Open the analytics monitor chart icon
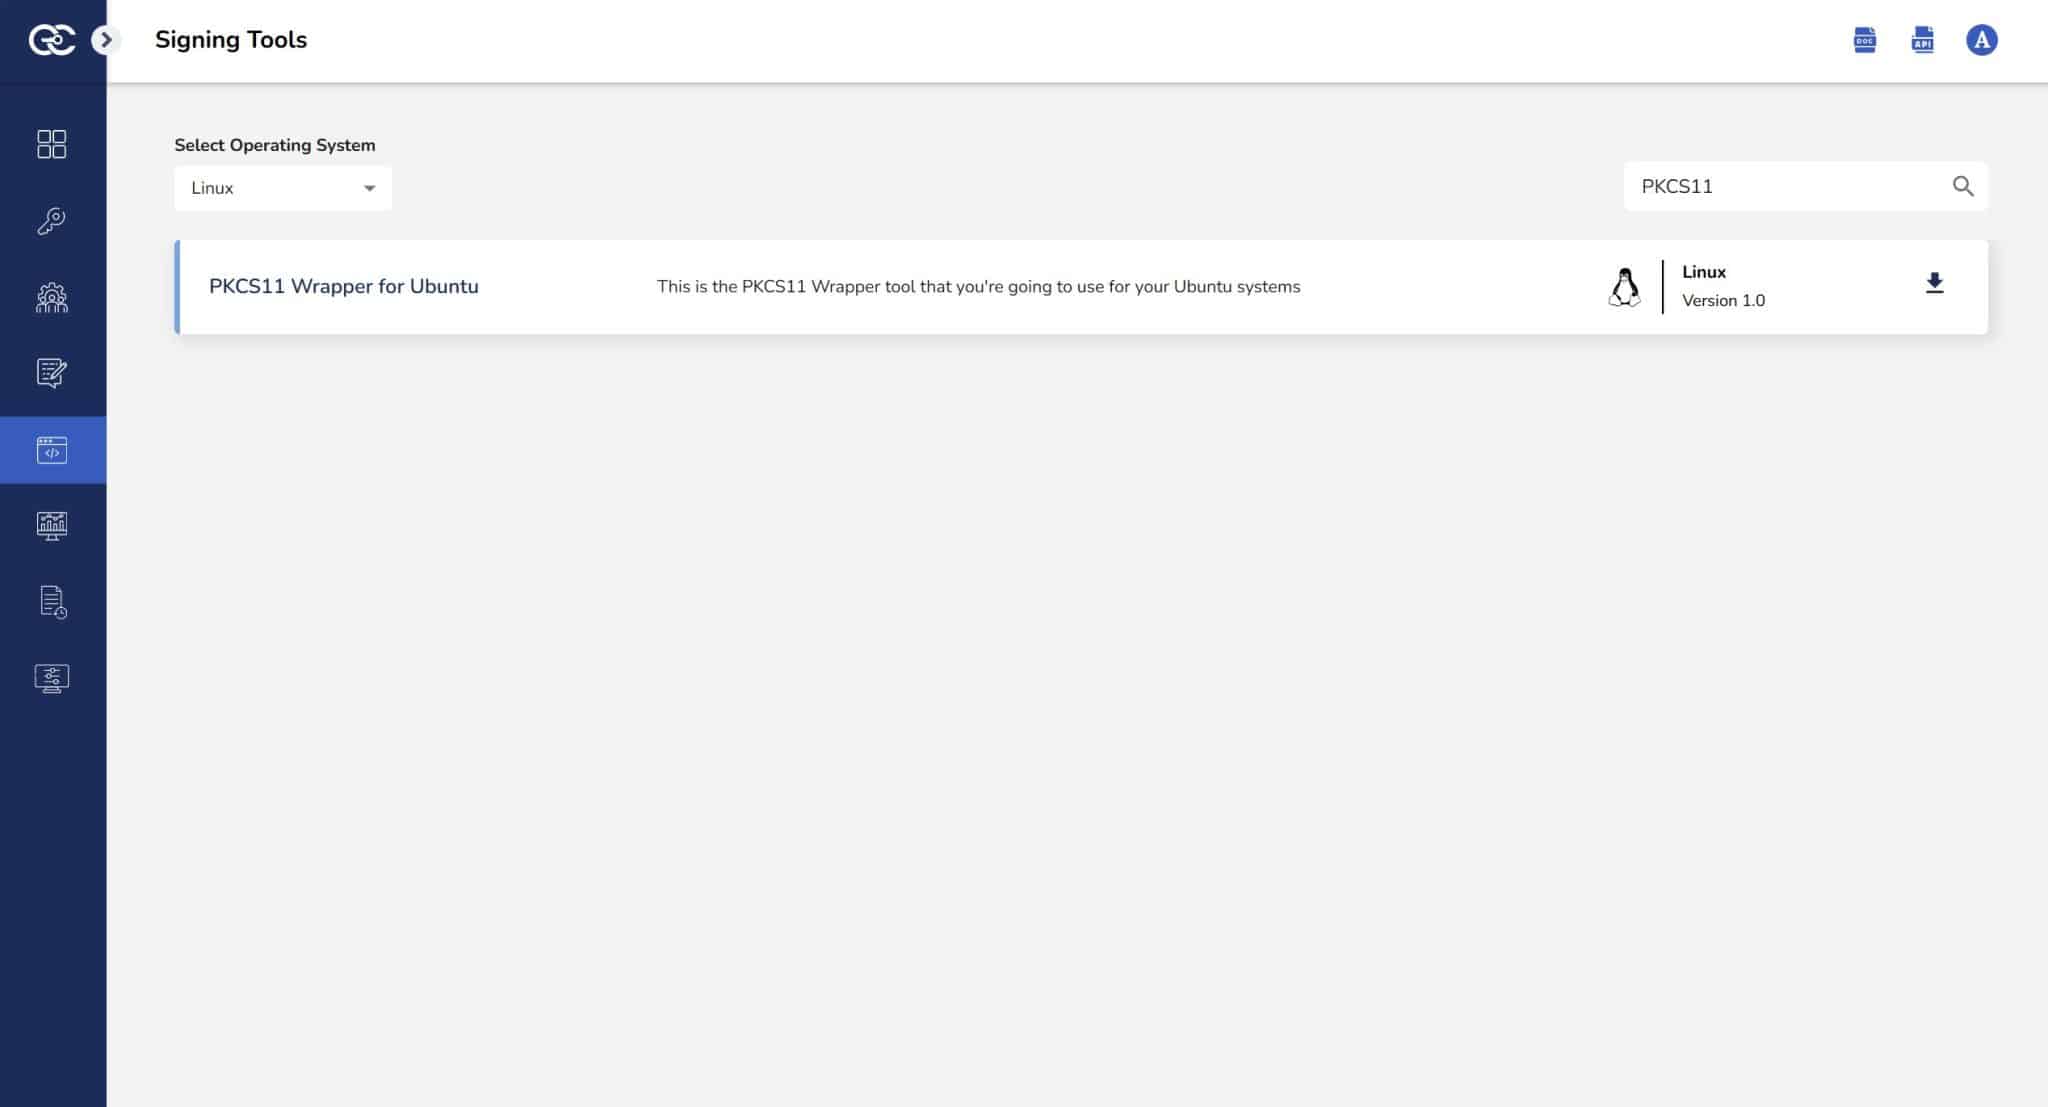This screenshot has height=1107, width=2048. 52,525
